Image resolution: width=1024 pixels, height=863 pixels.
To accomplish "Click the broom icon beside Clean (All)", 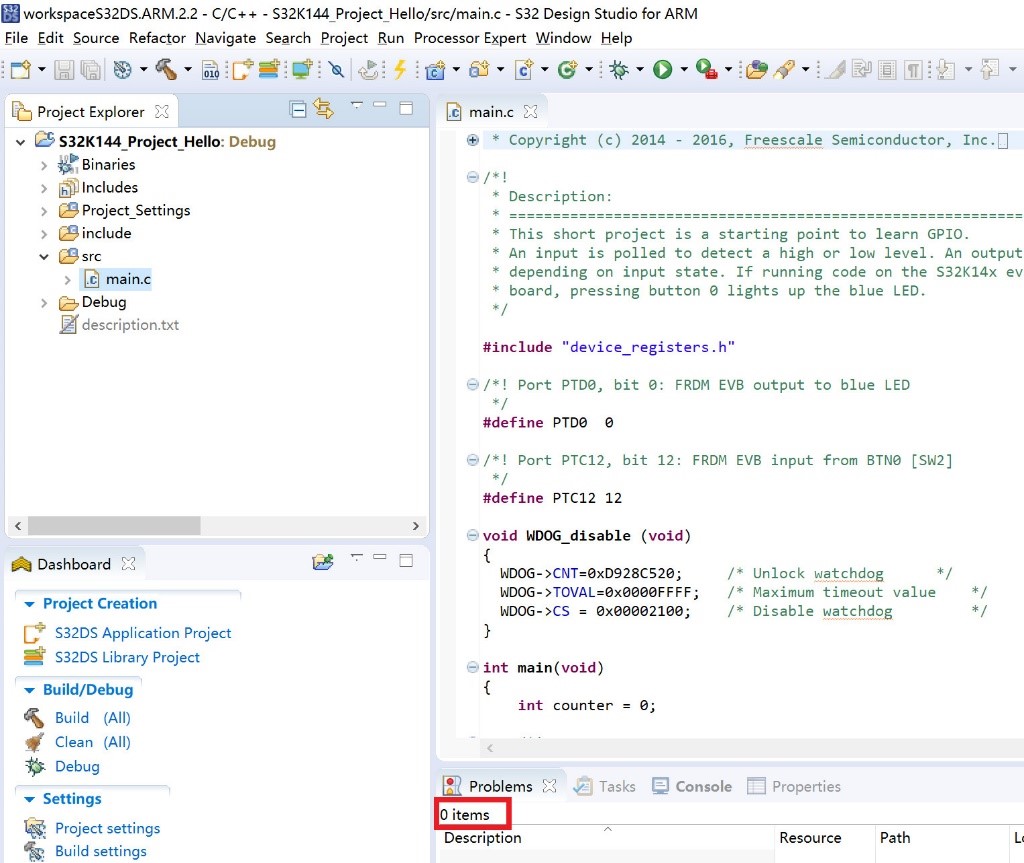I will (x=34, y=742).
